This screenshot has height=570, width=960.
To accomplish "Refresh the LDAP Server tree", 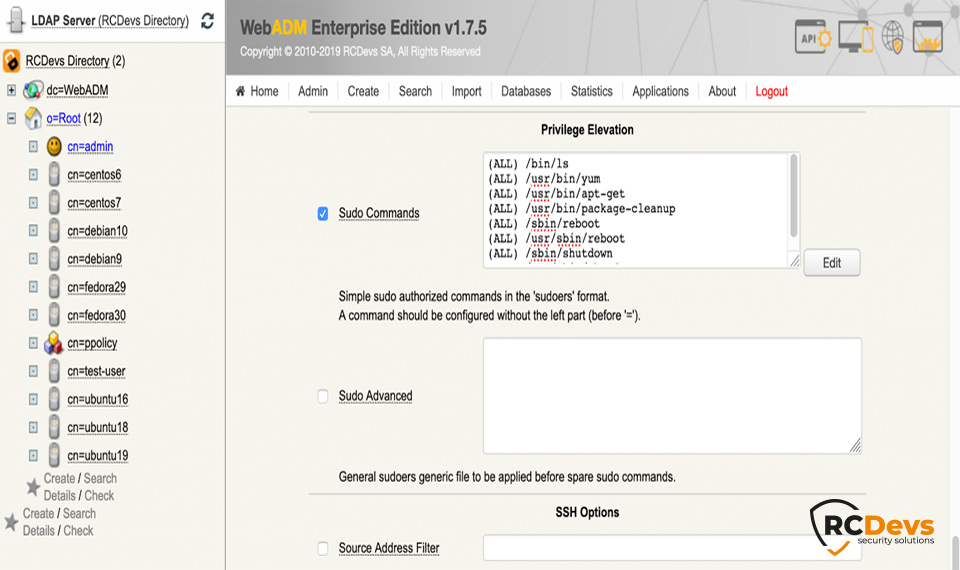I will click(x=207, y=20).
